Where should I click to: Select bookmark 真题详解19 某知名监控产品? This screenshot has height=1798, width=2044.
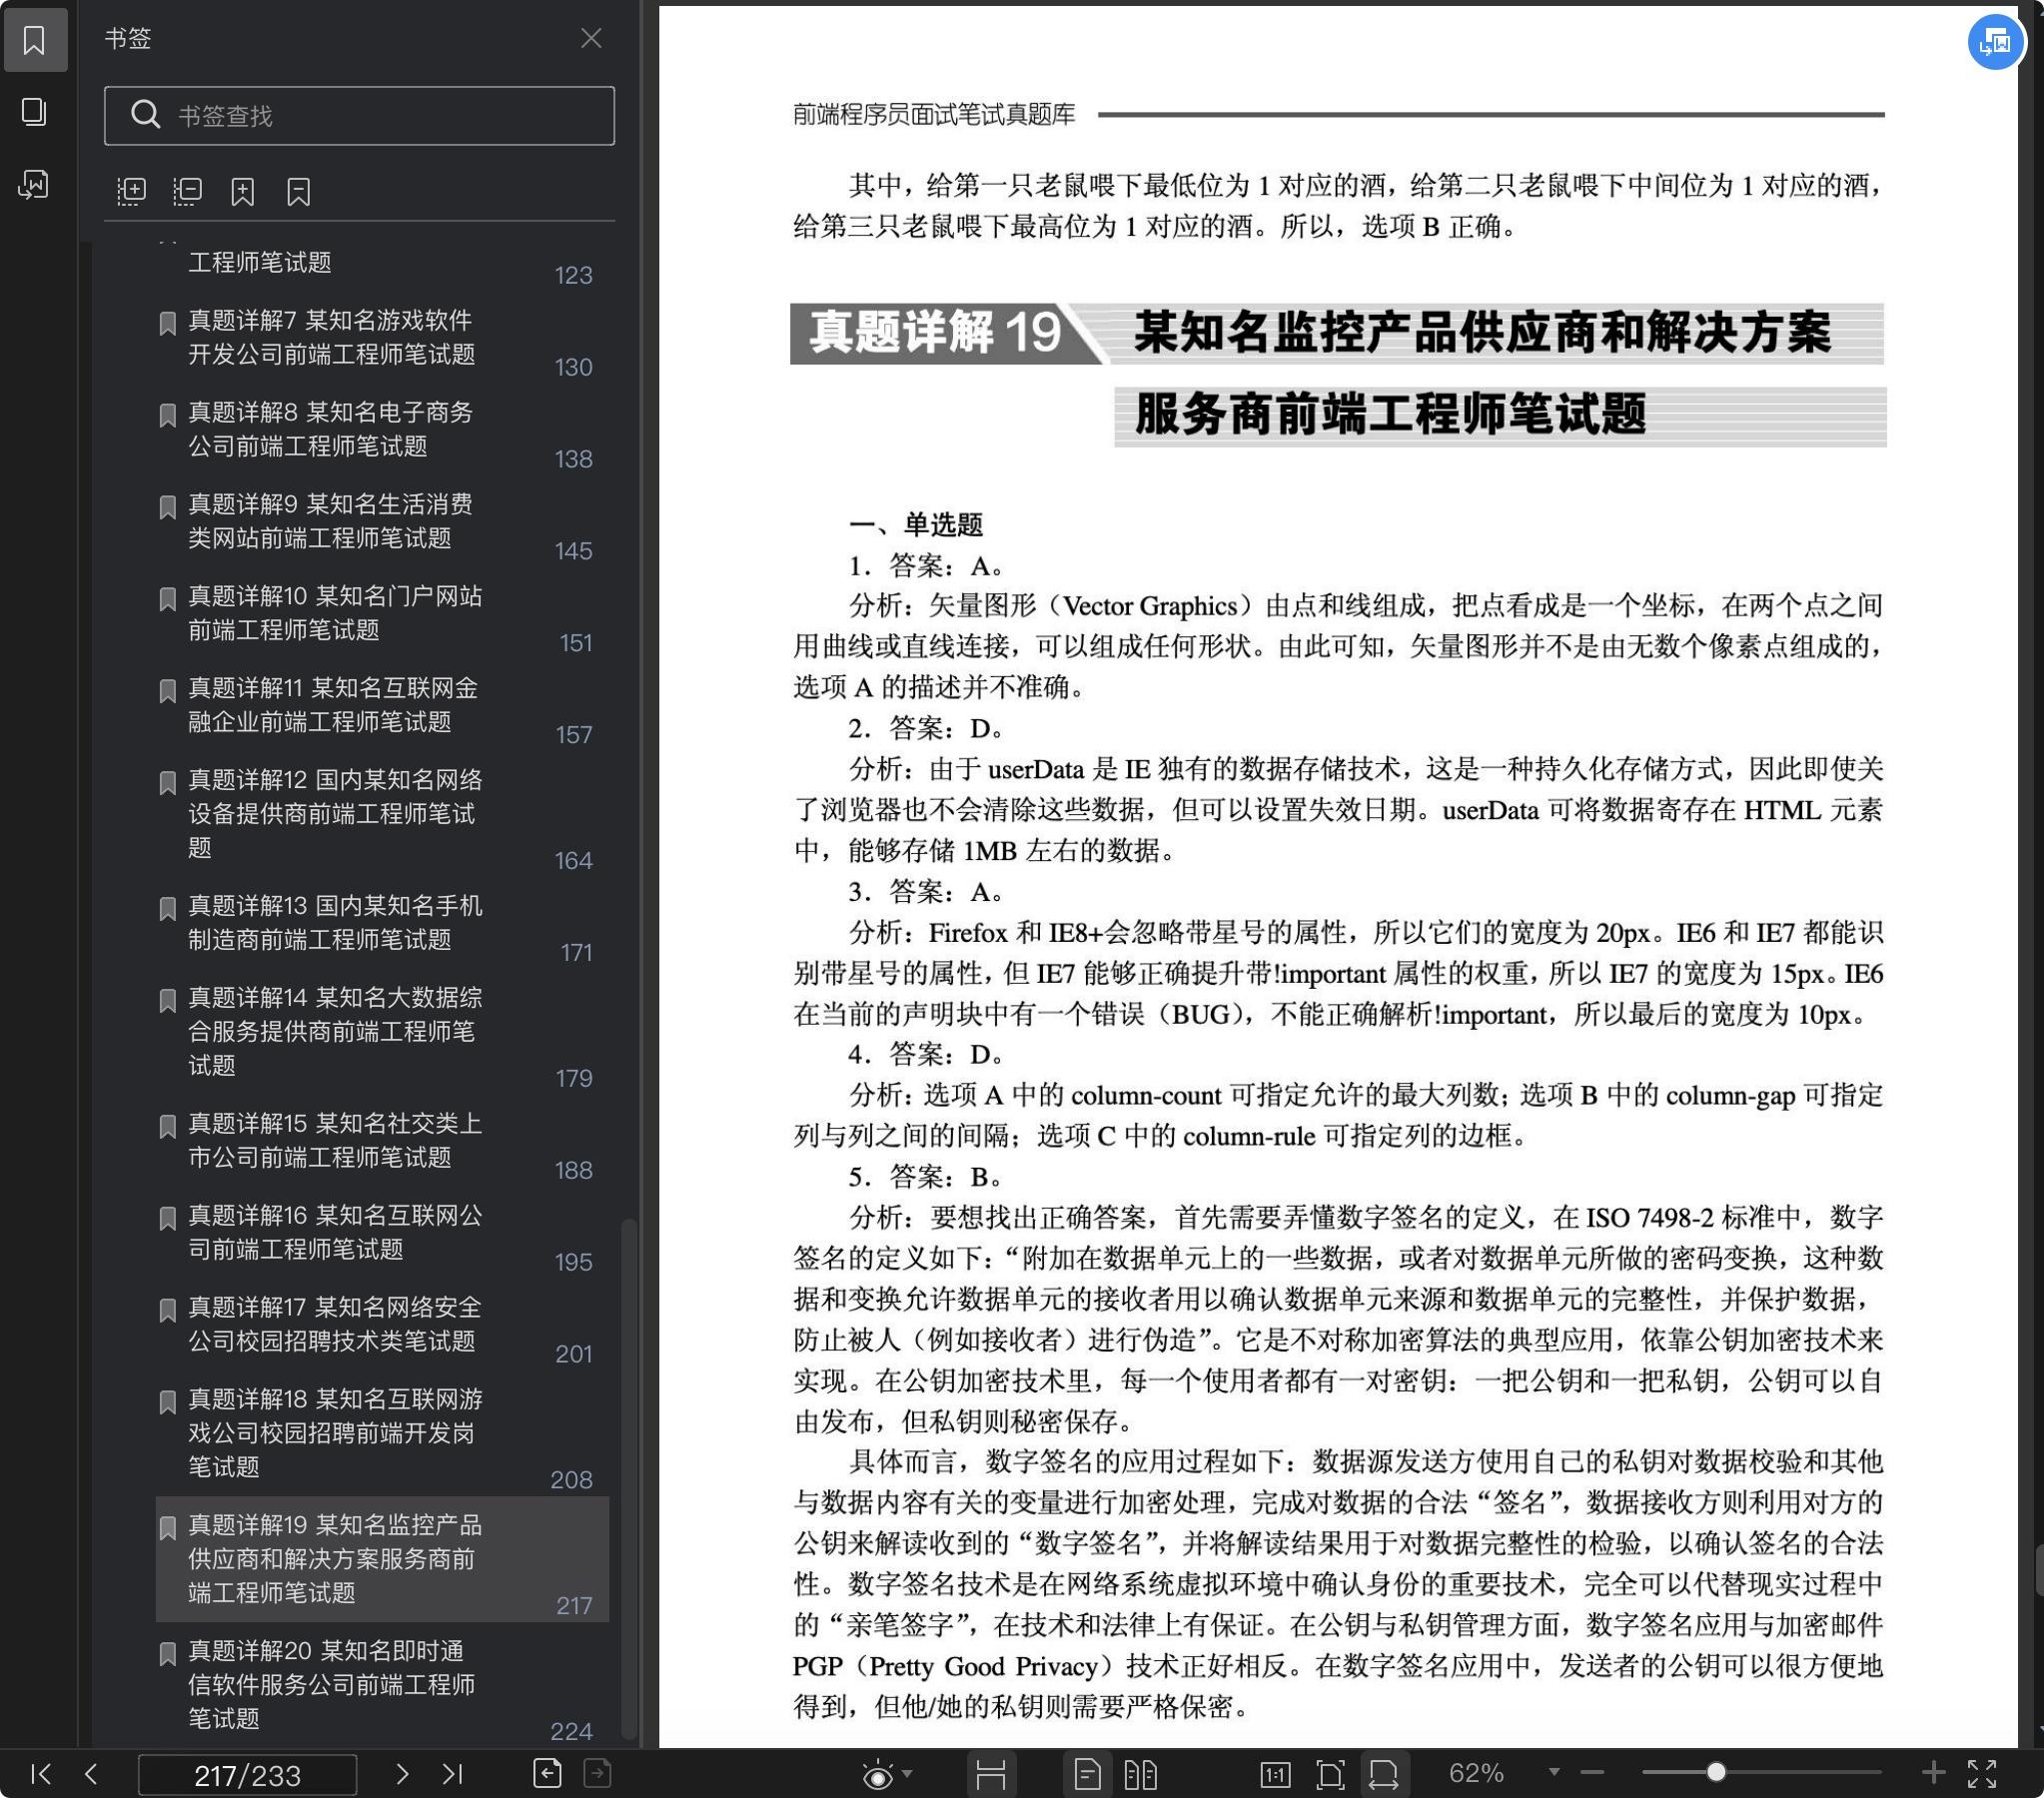(x=382, y=1560)
